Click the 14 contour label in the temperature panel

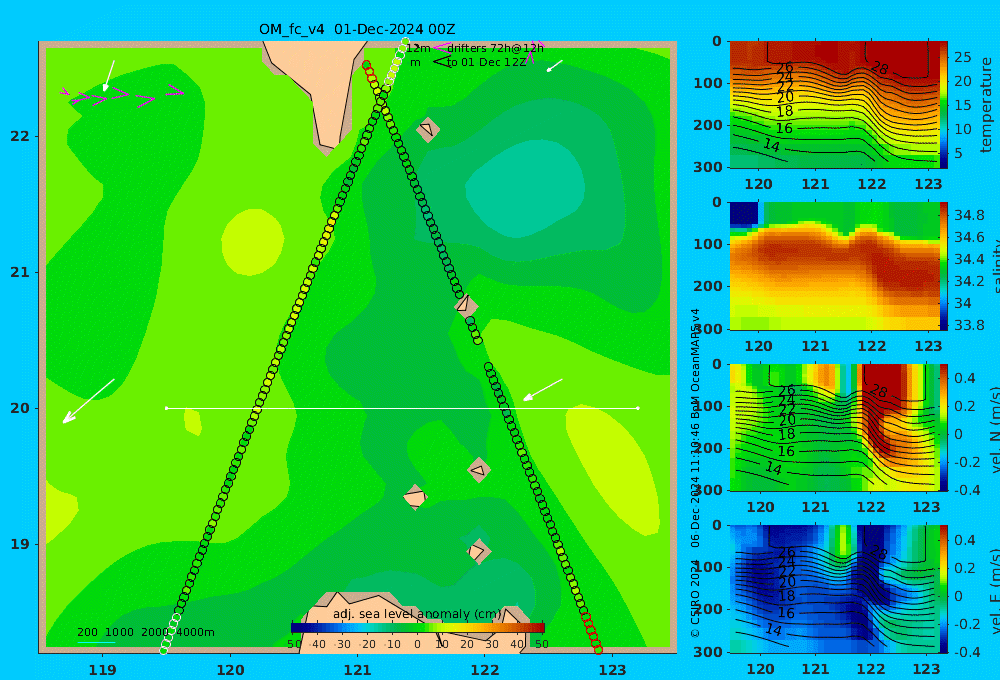click(x=772, y=145)
